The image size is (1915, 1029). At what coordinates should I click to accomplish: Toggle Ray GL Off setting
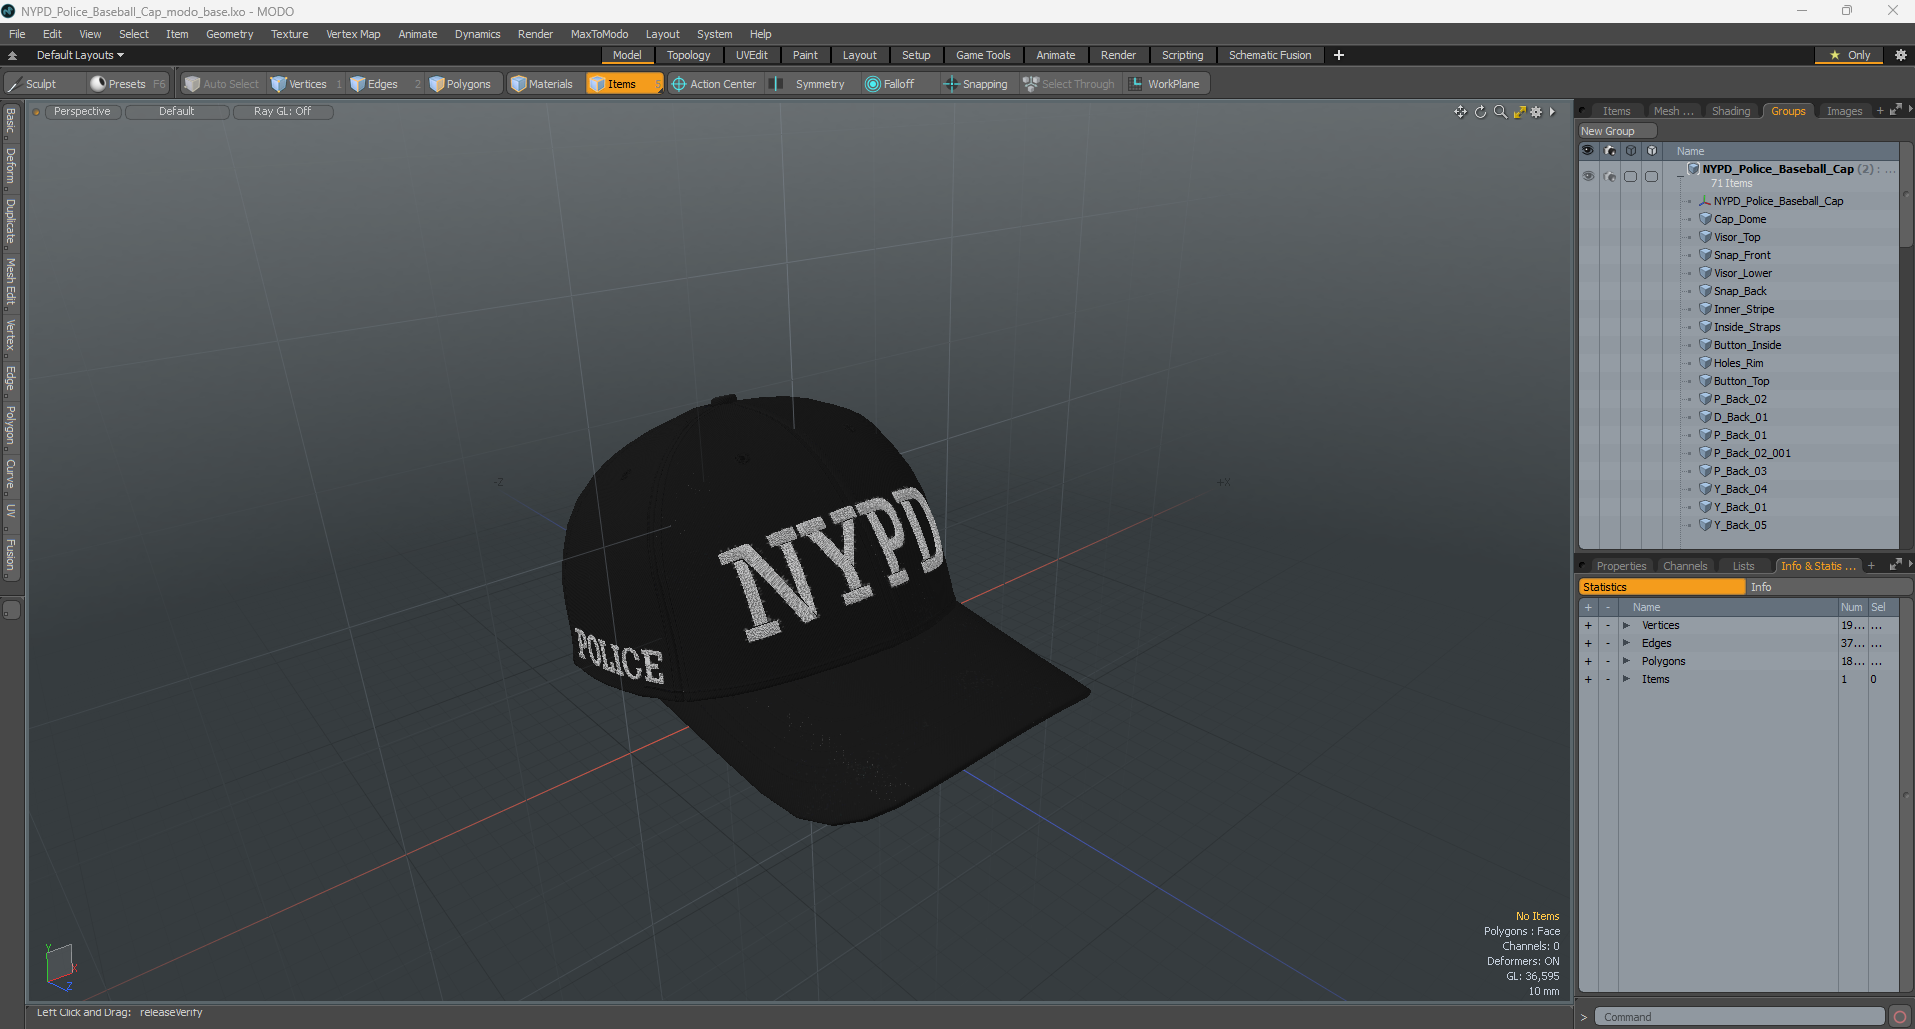282,111
